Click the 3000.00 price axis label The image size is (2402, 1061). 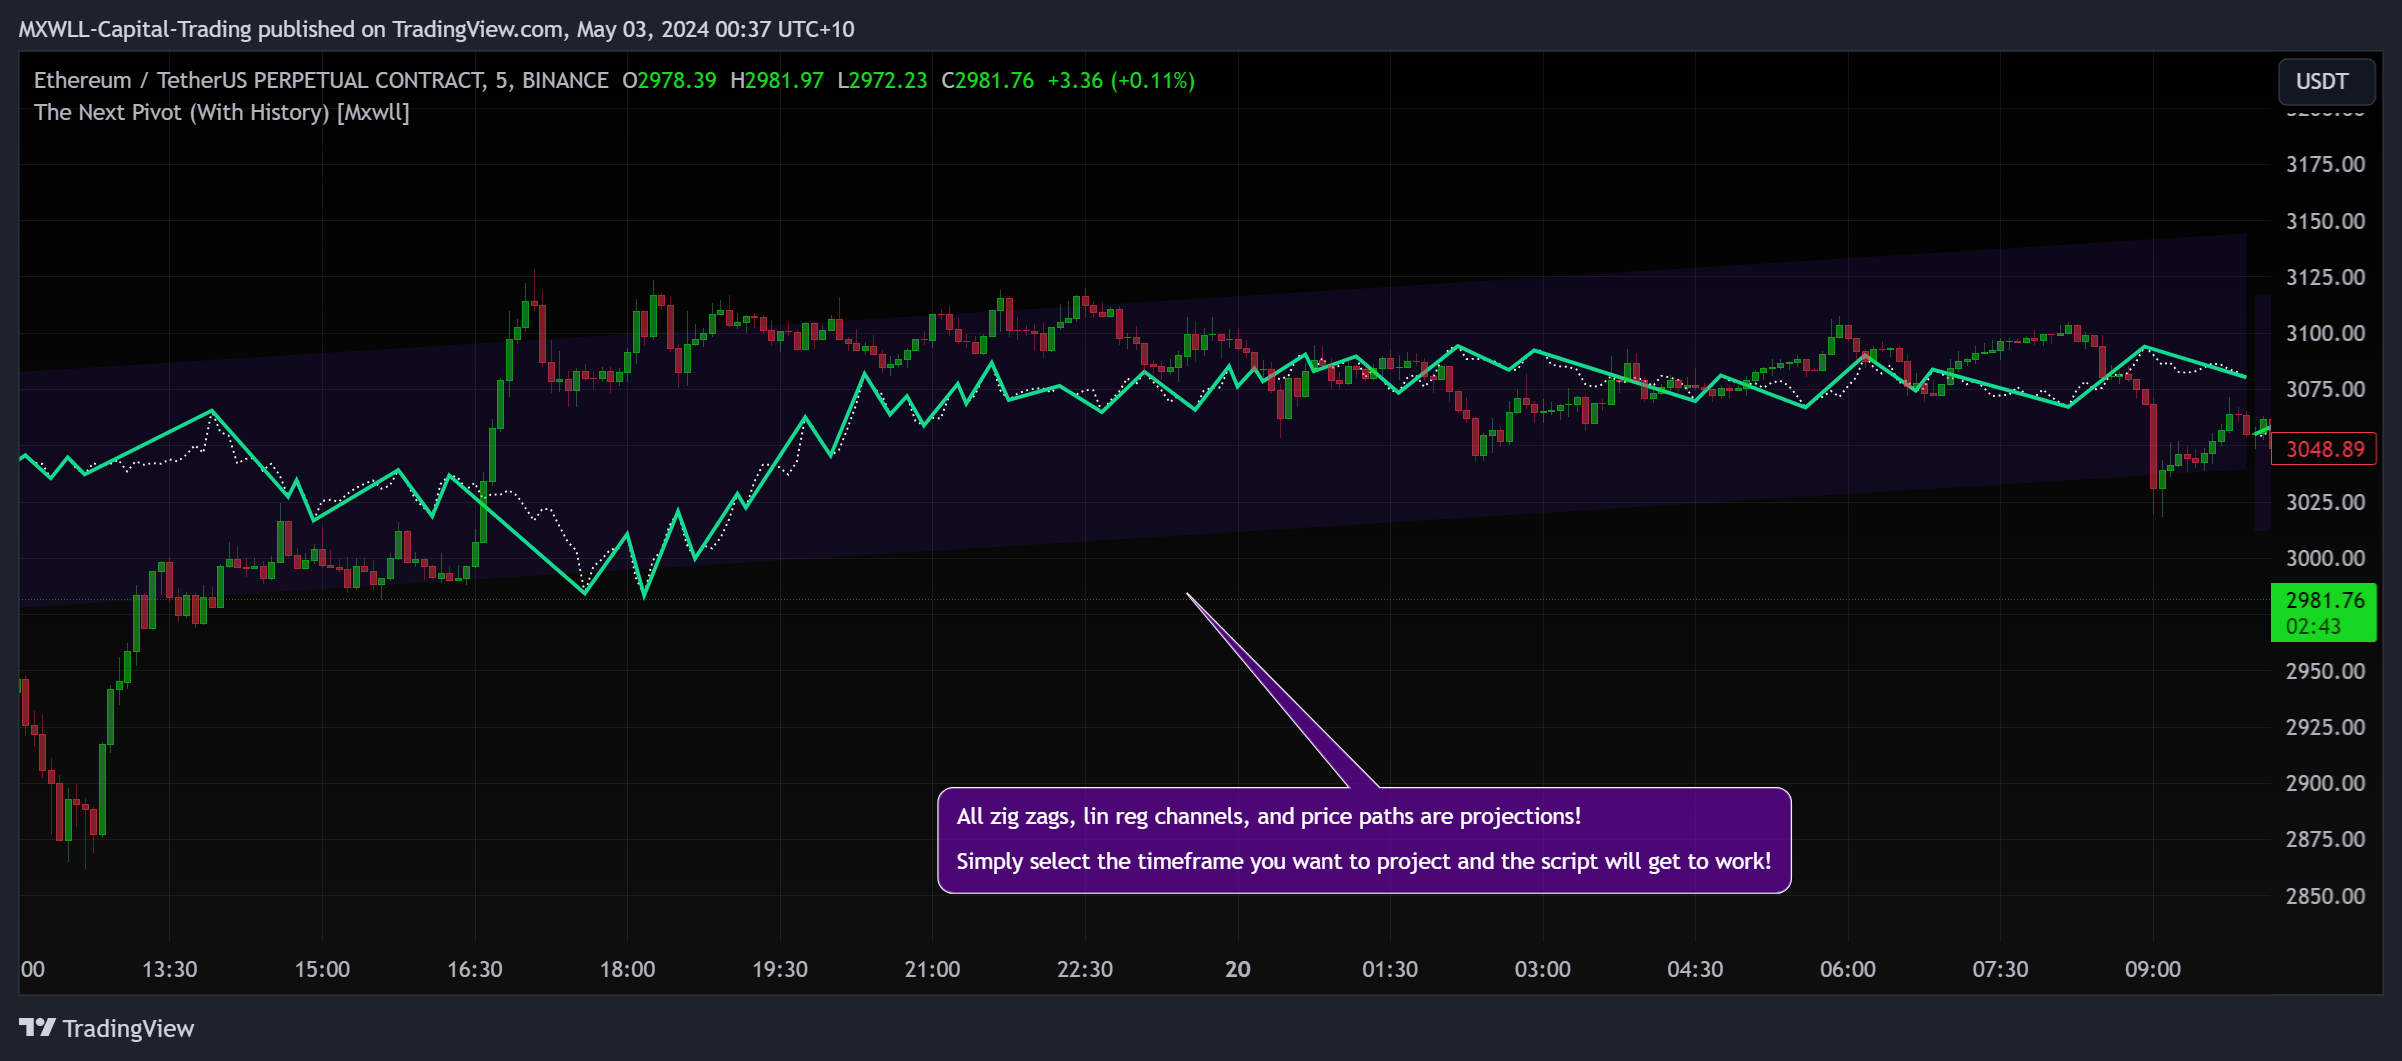point(2325,558)
